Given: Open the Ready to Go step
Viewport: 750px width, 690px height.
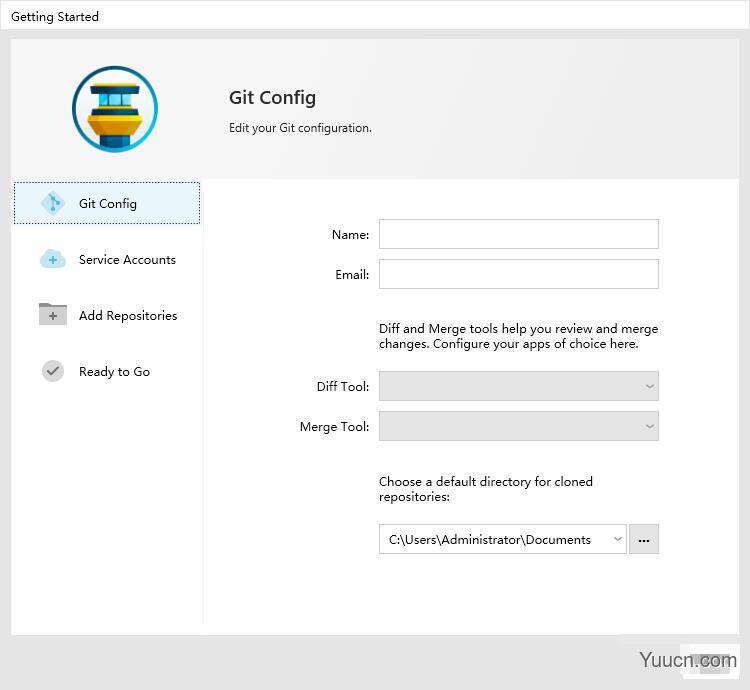Looking at the screenshot, I should [114, 372].
